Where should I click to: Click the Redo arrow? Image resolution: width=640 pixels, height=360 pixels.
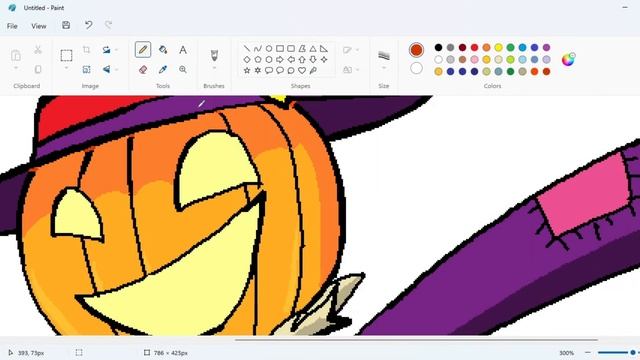tap(108, 25)
